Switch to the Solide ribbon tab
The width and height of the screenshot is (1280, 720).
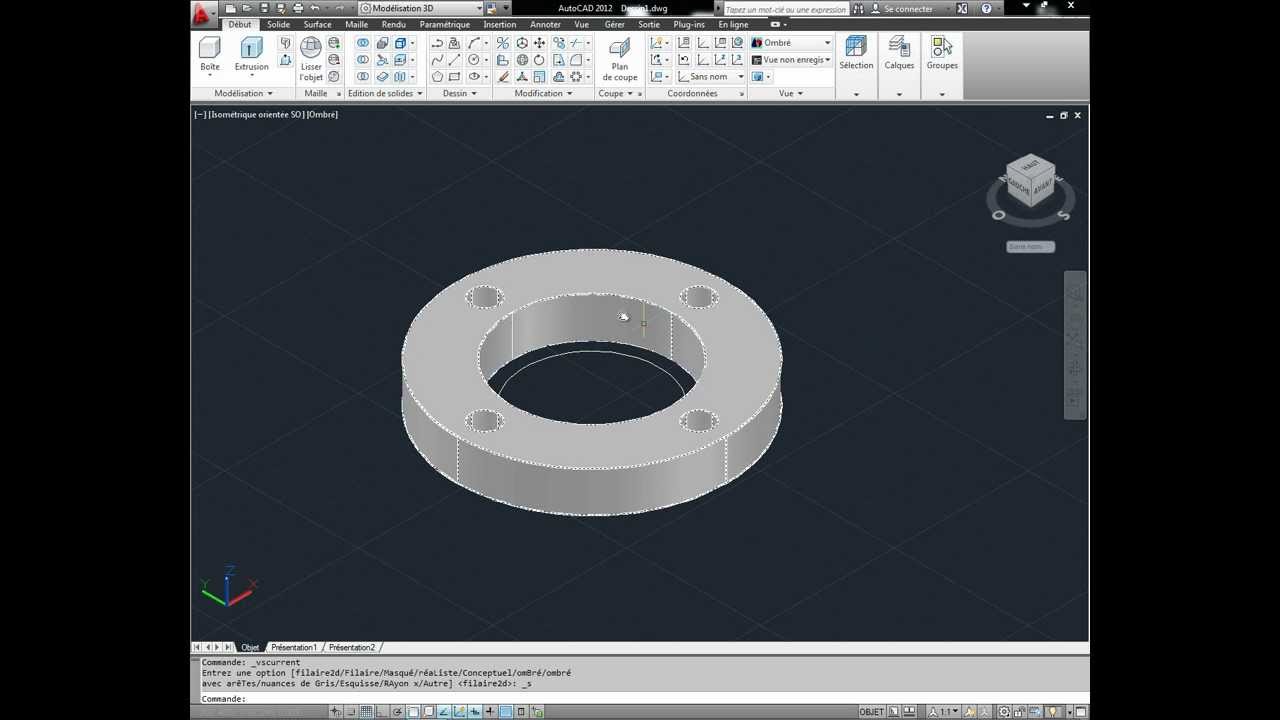click(278, 25)
